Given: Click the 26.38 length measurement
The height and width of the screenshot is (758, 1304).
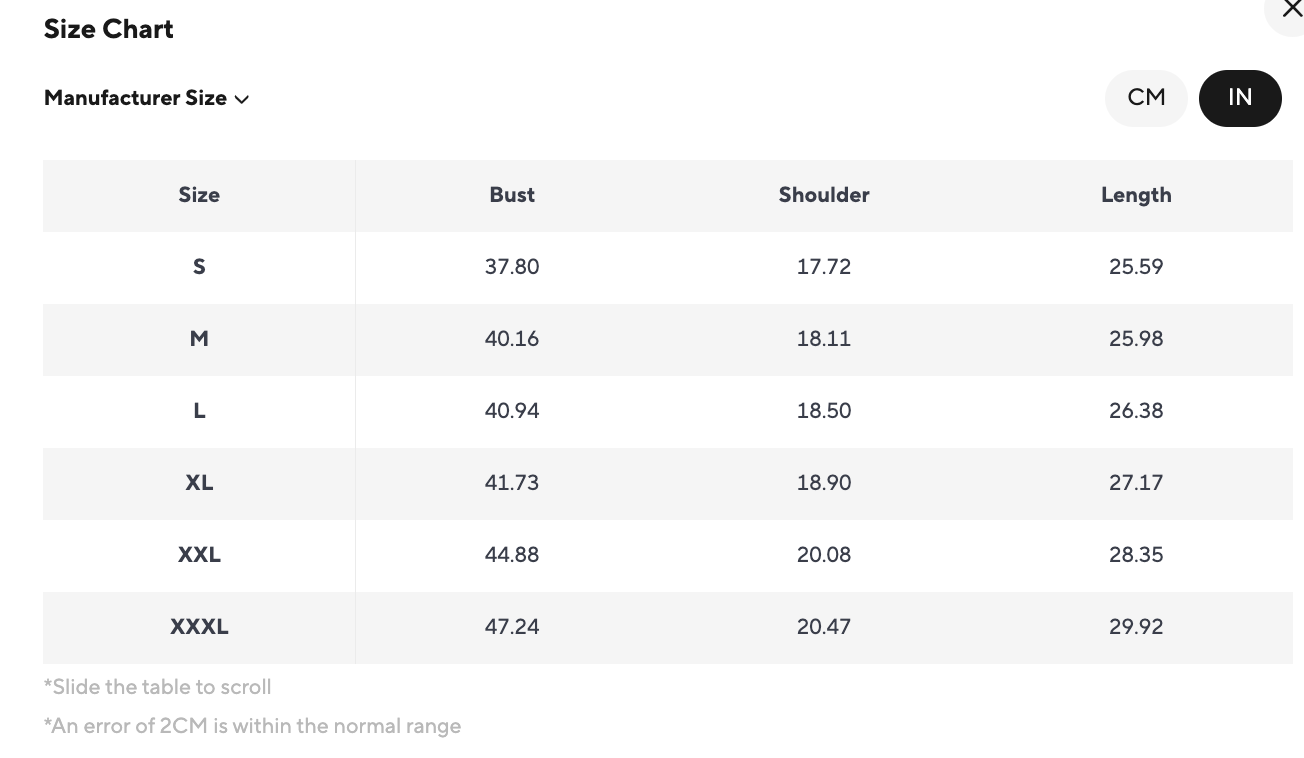Looking at the screenshot, I should coord(1136,411).
